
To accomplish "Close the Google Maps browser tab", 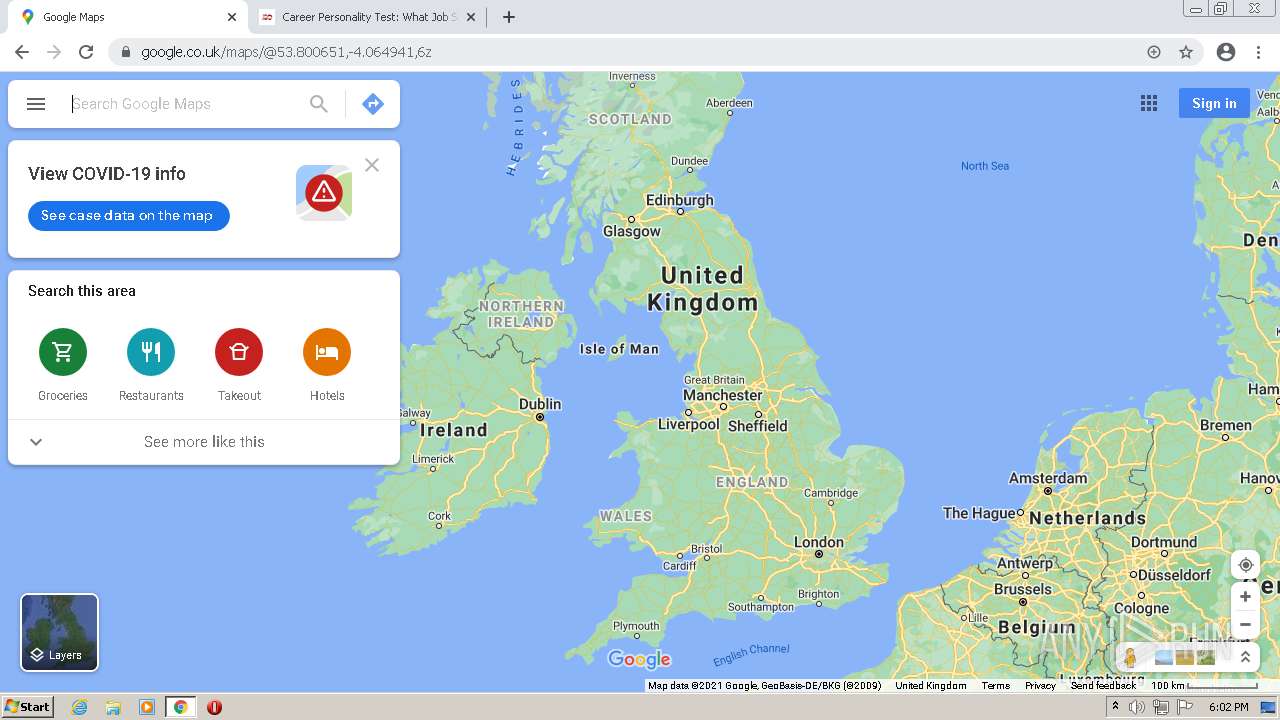I will (x=232, y=17).
